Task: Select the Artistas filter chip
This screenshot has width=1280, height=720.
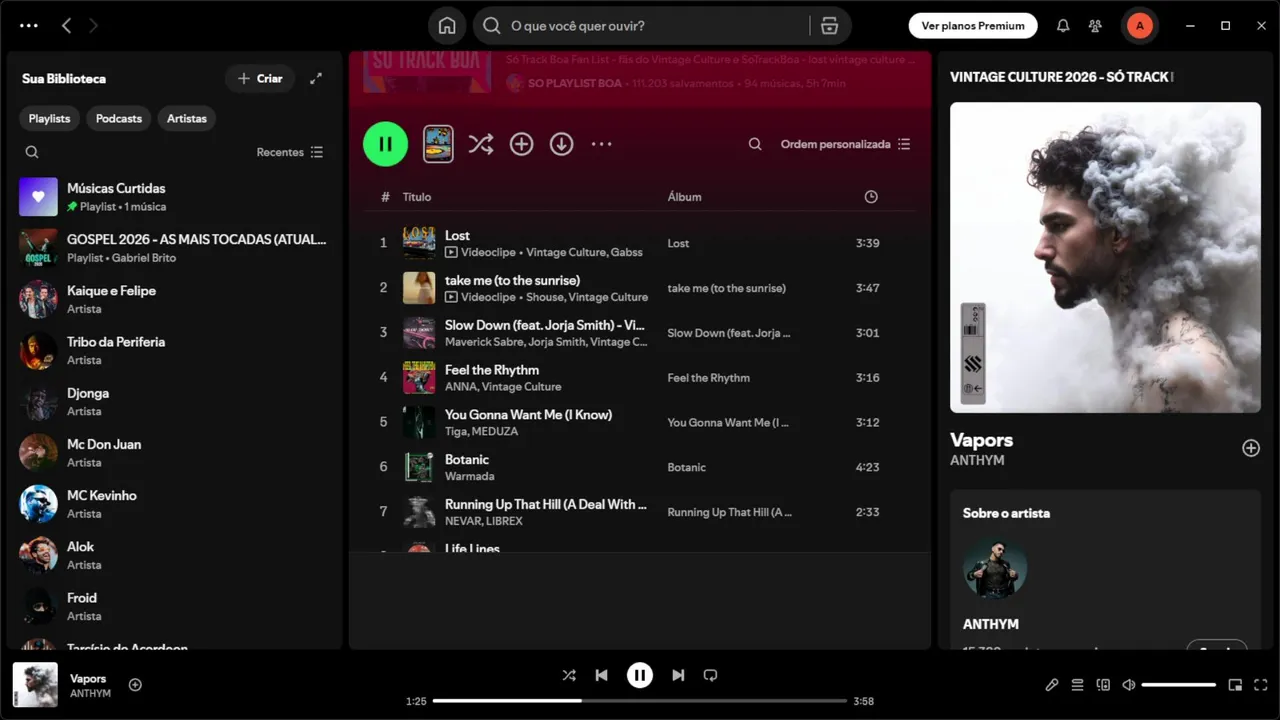Action: (187, 118)
